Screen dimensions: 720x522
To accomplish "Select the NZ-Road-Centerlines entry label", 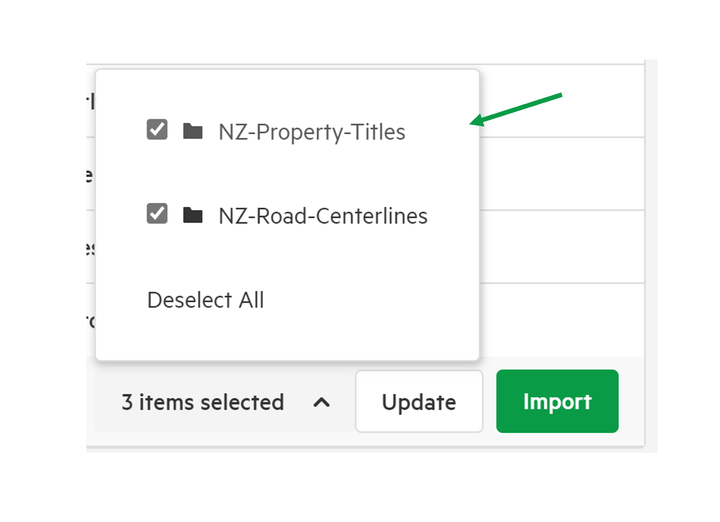I will point(323,216).
